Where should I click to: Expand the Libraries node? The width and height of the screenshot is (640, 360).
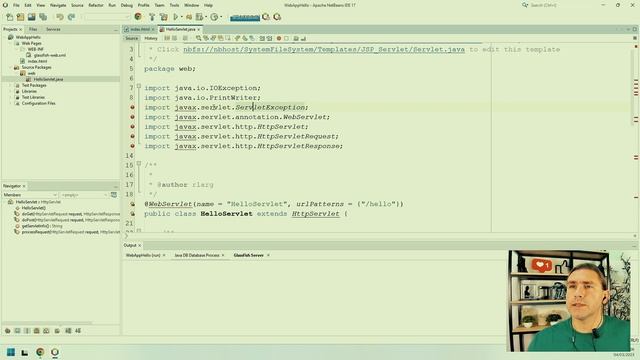(11, 91)
